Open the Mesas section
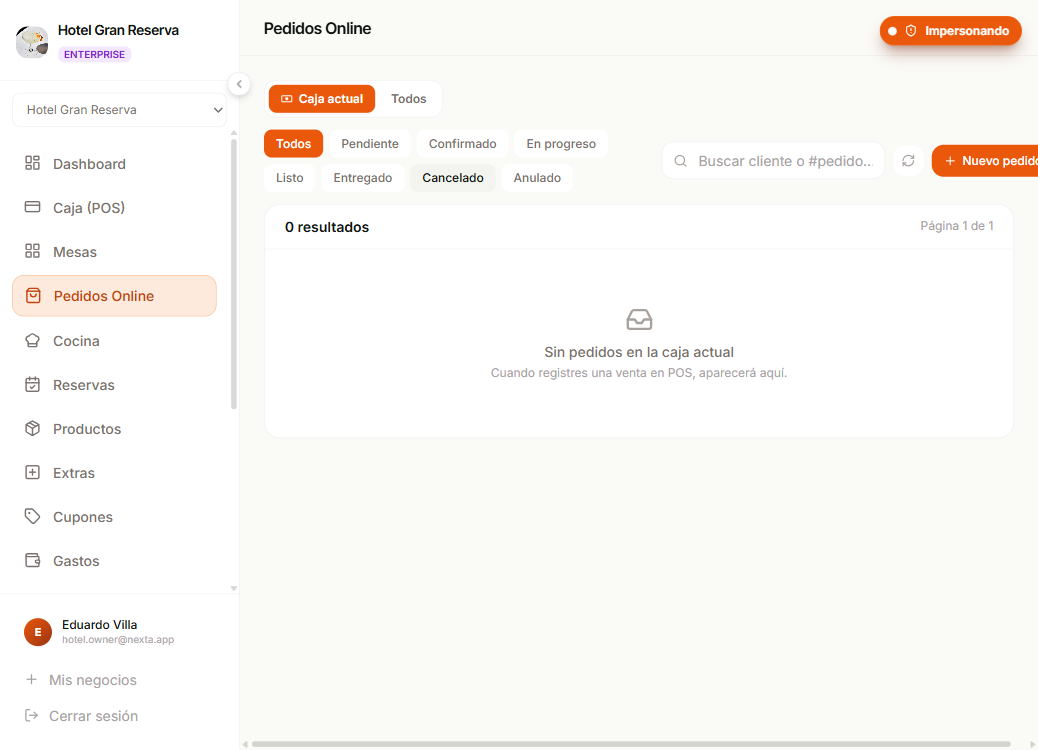Image resolution: width=1038 pixels, height=750 pixels. point(115,252)
